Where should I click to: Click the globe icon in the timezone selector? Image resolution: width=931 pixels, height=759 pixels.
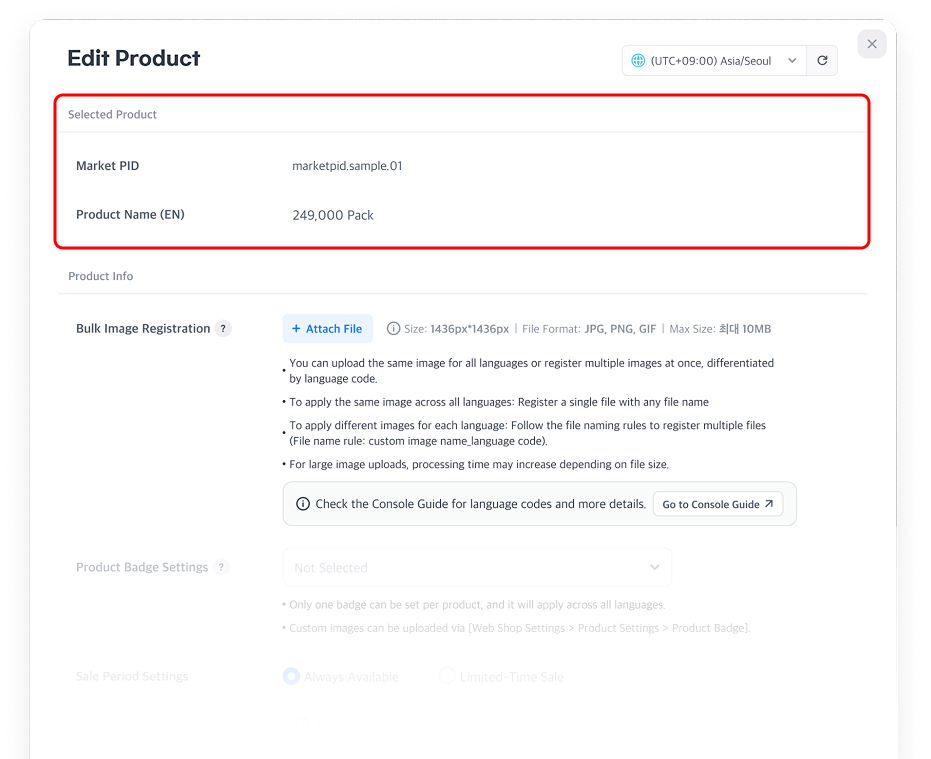click(638, 61)
